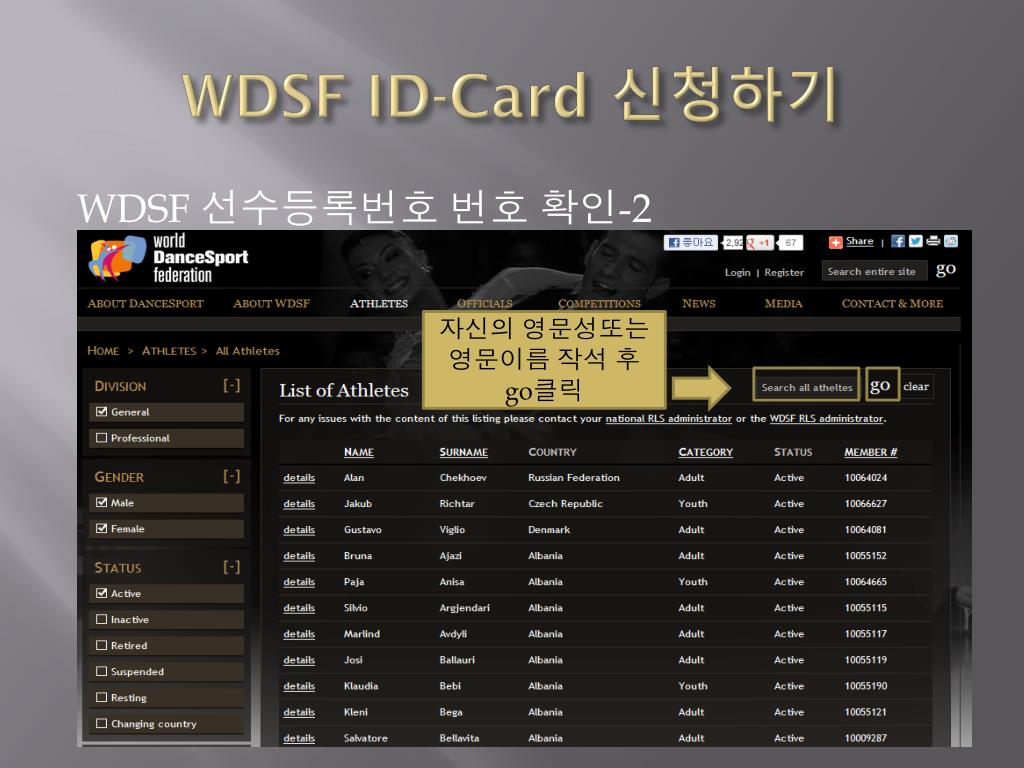This screenshot has height=768, width=1024.
Task: Check the Resting status filter
Action: pos(101,697)
